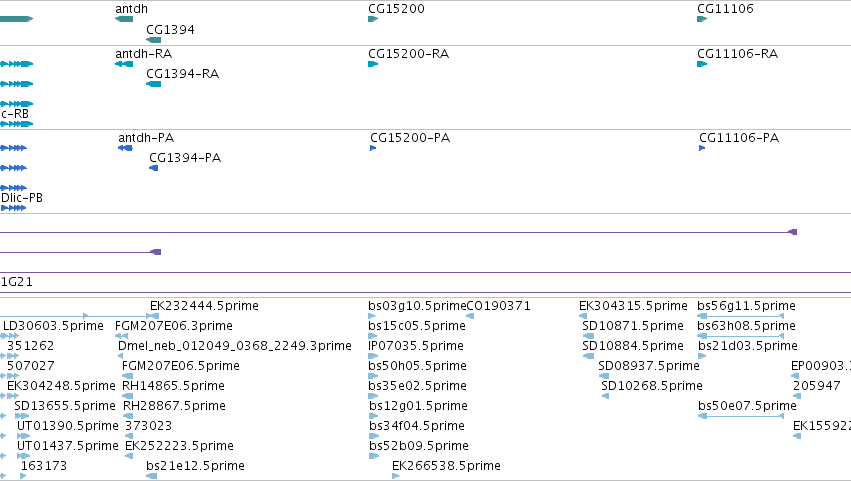Click the Dmel_neb_012049_0368_2249.3prime label
This screenshot has width=851, height=481.
234,346
